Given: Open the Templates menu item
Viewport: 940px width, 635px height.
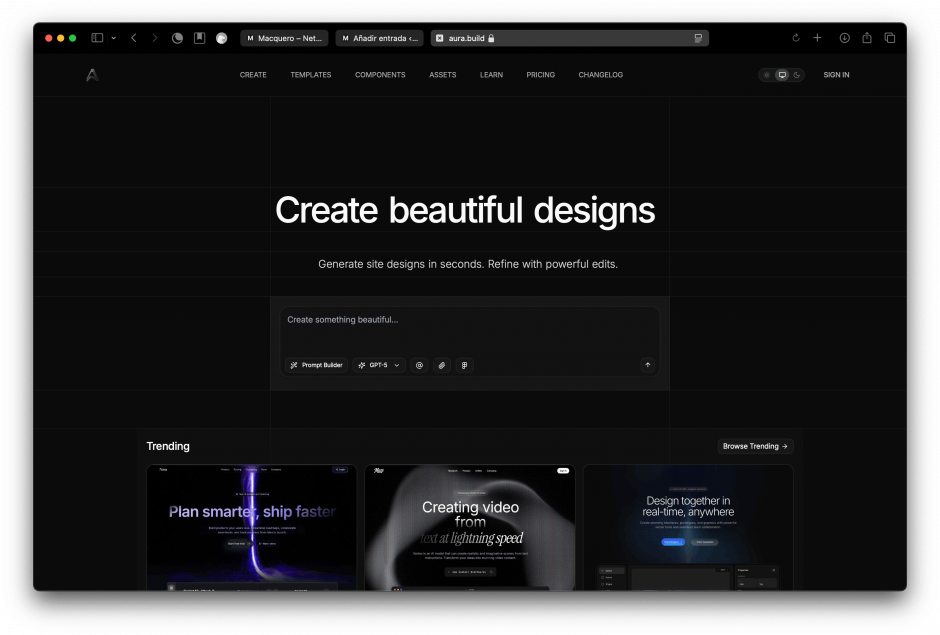Looking at the screenshot, I should coord(310,75).
